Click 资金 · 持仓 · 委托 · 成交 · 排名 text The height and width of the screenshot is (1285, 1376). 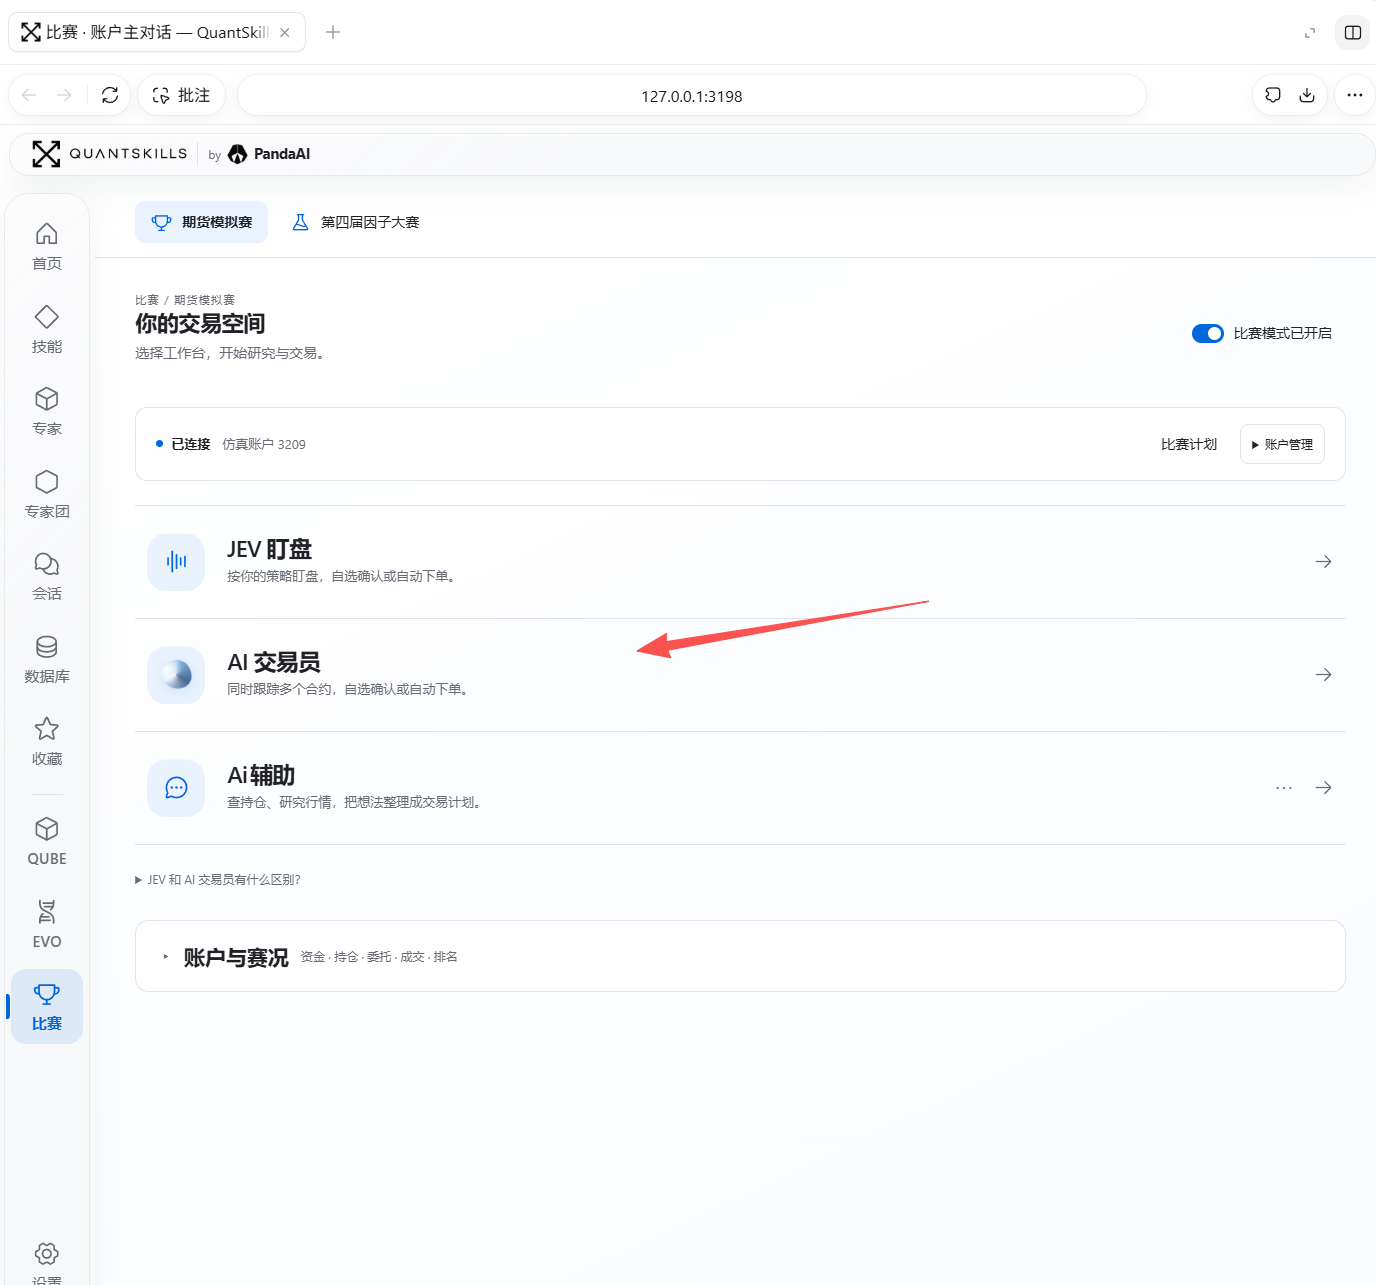(379, 957)
